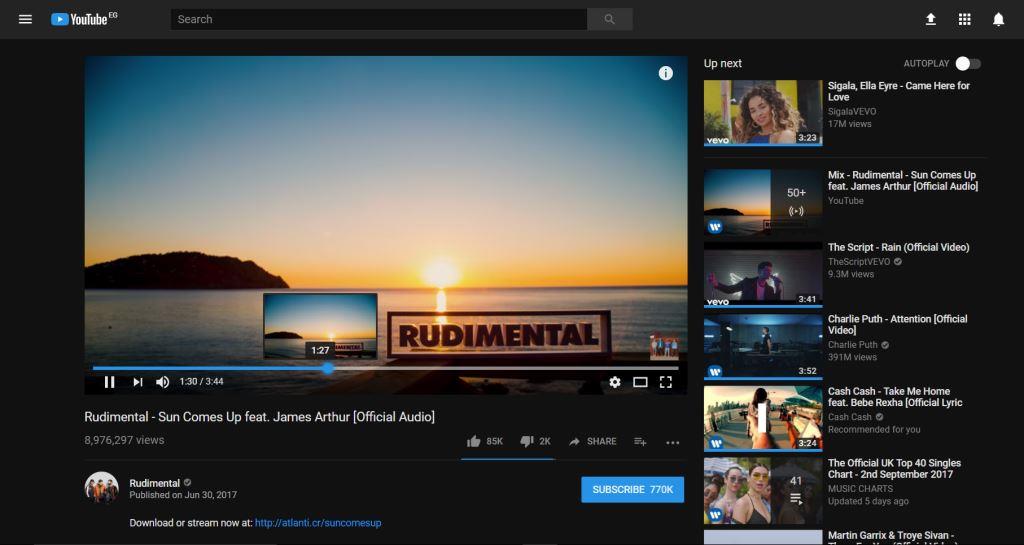The image size is (1024, 545).
Task: Open the Rudimental channel avatar
Action: click(x=101, y=488)
